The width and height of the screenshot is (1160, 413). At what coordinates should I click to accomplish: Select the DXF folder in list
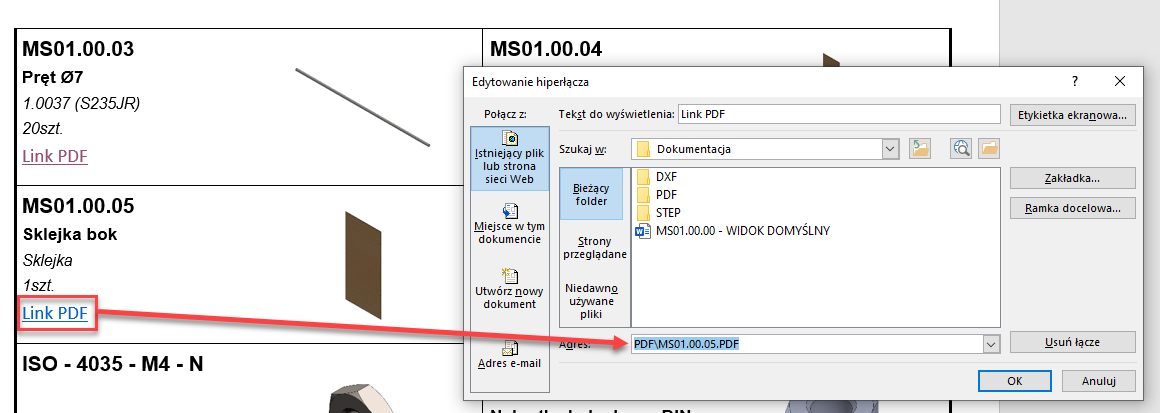click(666, 176)
